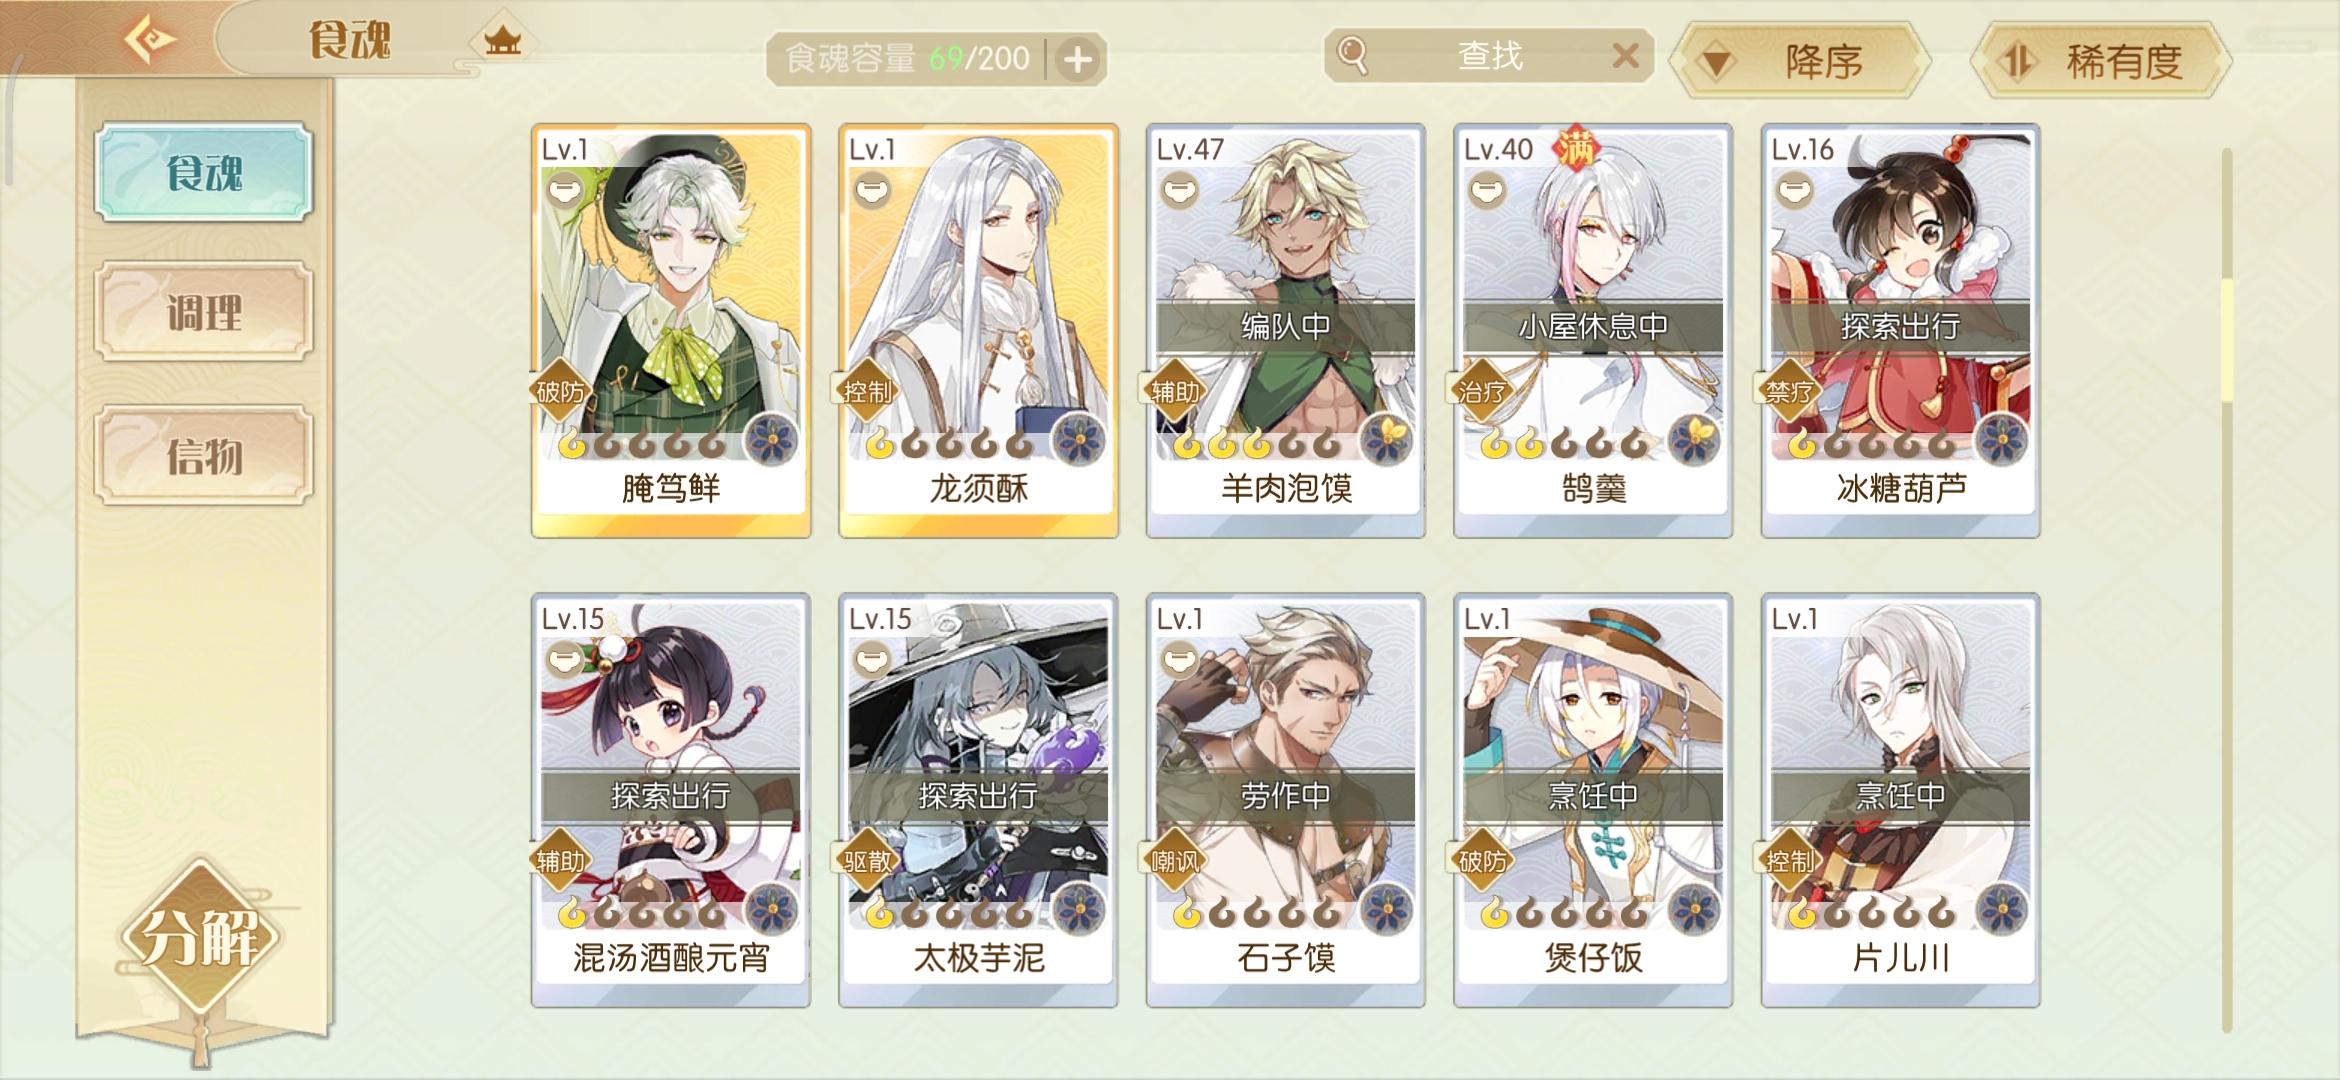Tap the pavilion home icon beside 食魂
The image size is (2340, 1080).
503,40
